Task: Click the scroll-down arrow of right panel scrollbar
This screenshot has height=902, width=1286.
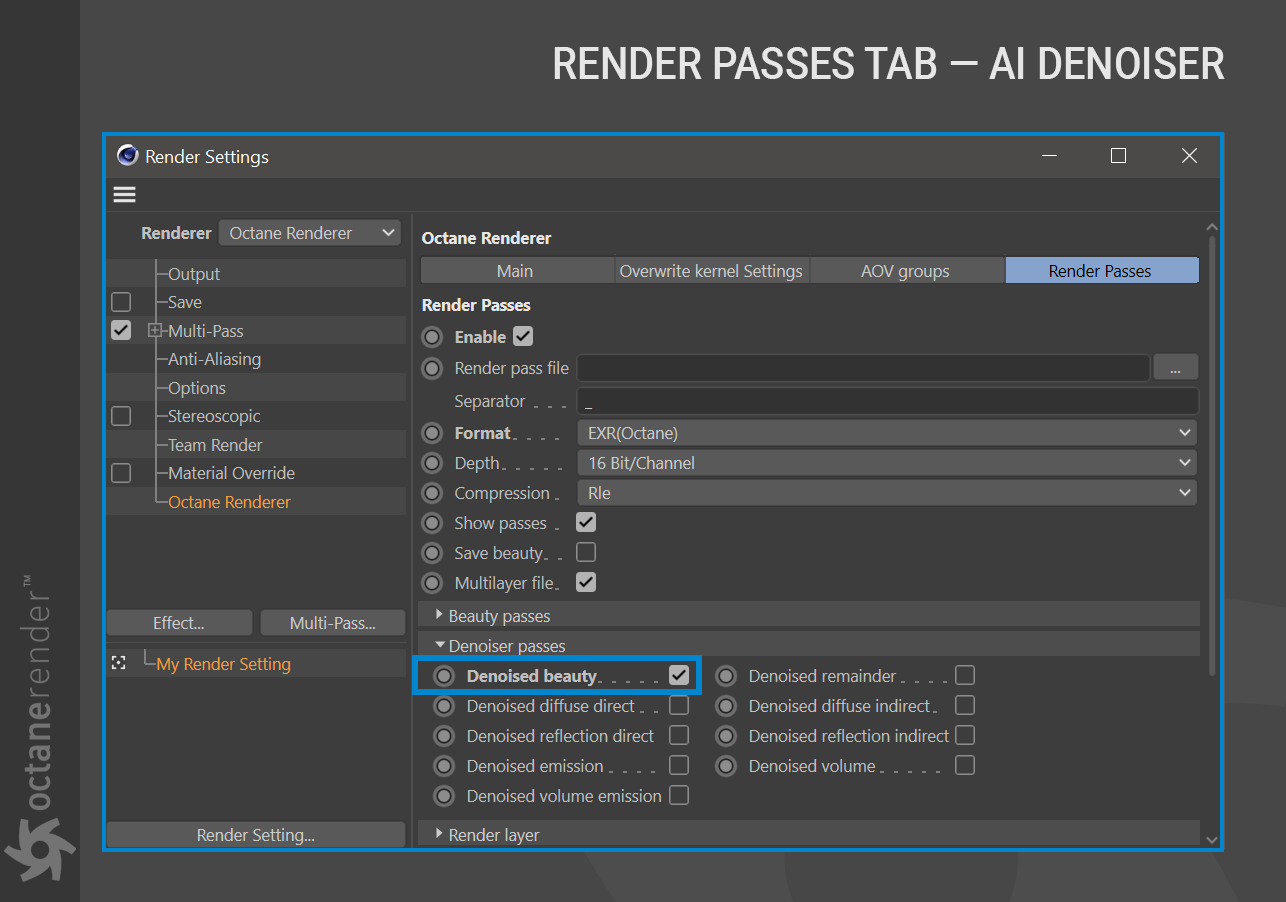Action: tap(1212, 839)
